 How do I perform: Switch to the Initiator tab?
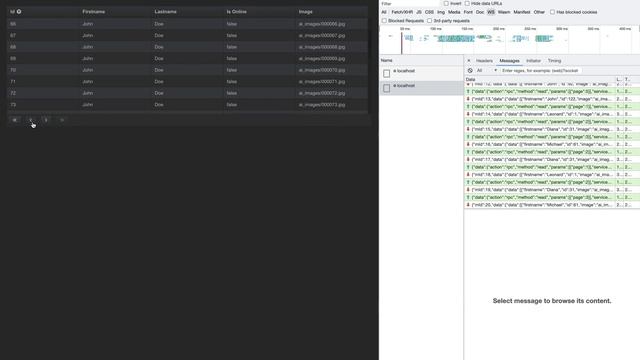pyautogui.click(x=533, y=61)
